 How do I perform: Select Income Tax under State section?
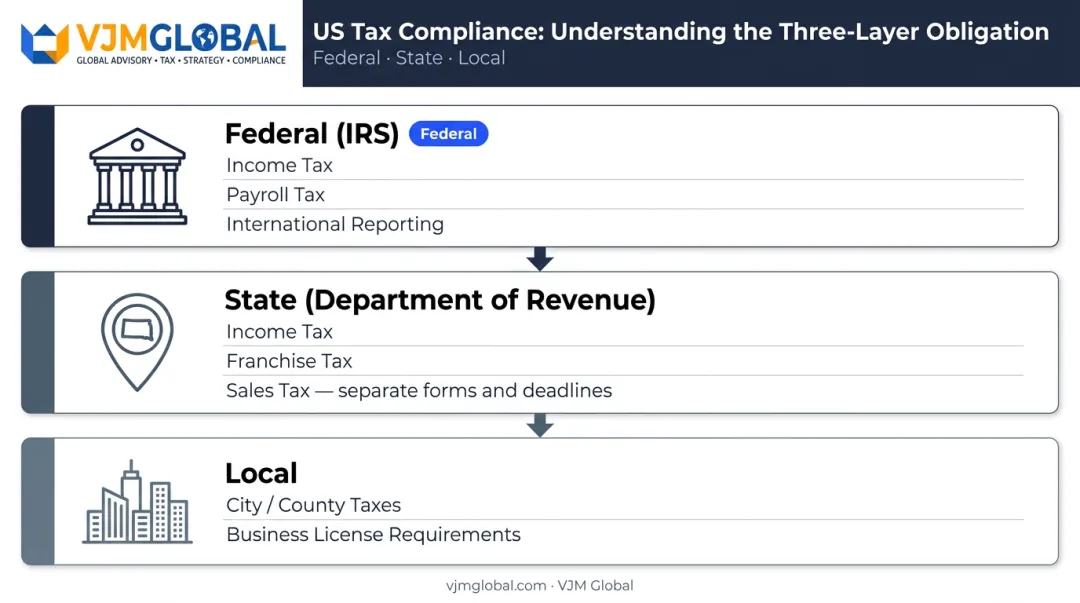[279, 331]
